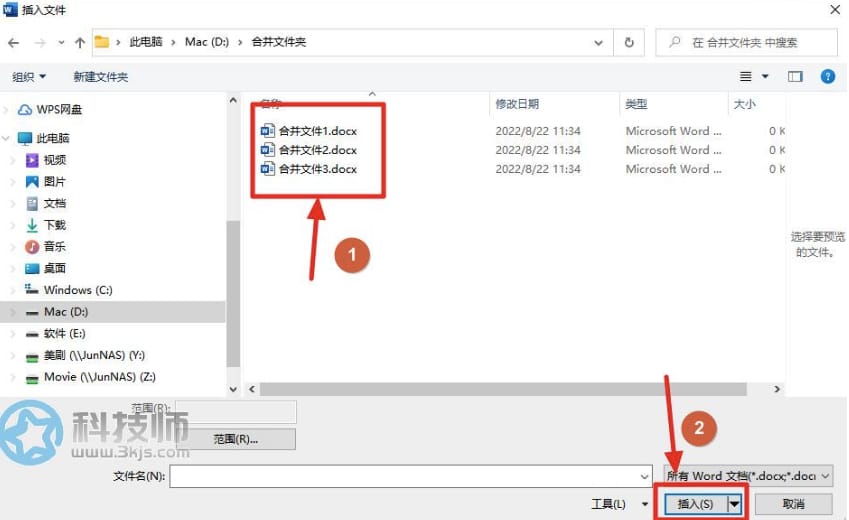Open help with the question mark icon
The width and height of the screenshot is (849, 520).
pos(827,76)
